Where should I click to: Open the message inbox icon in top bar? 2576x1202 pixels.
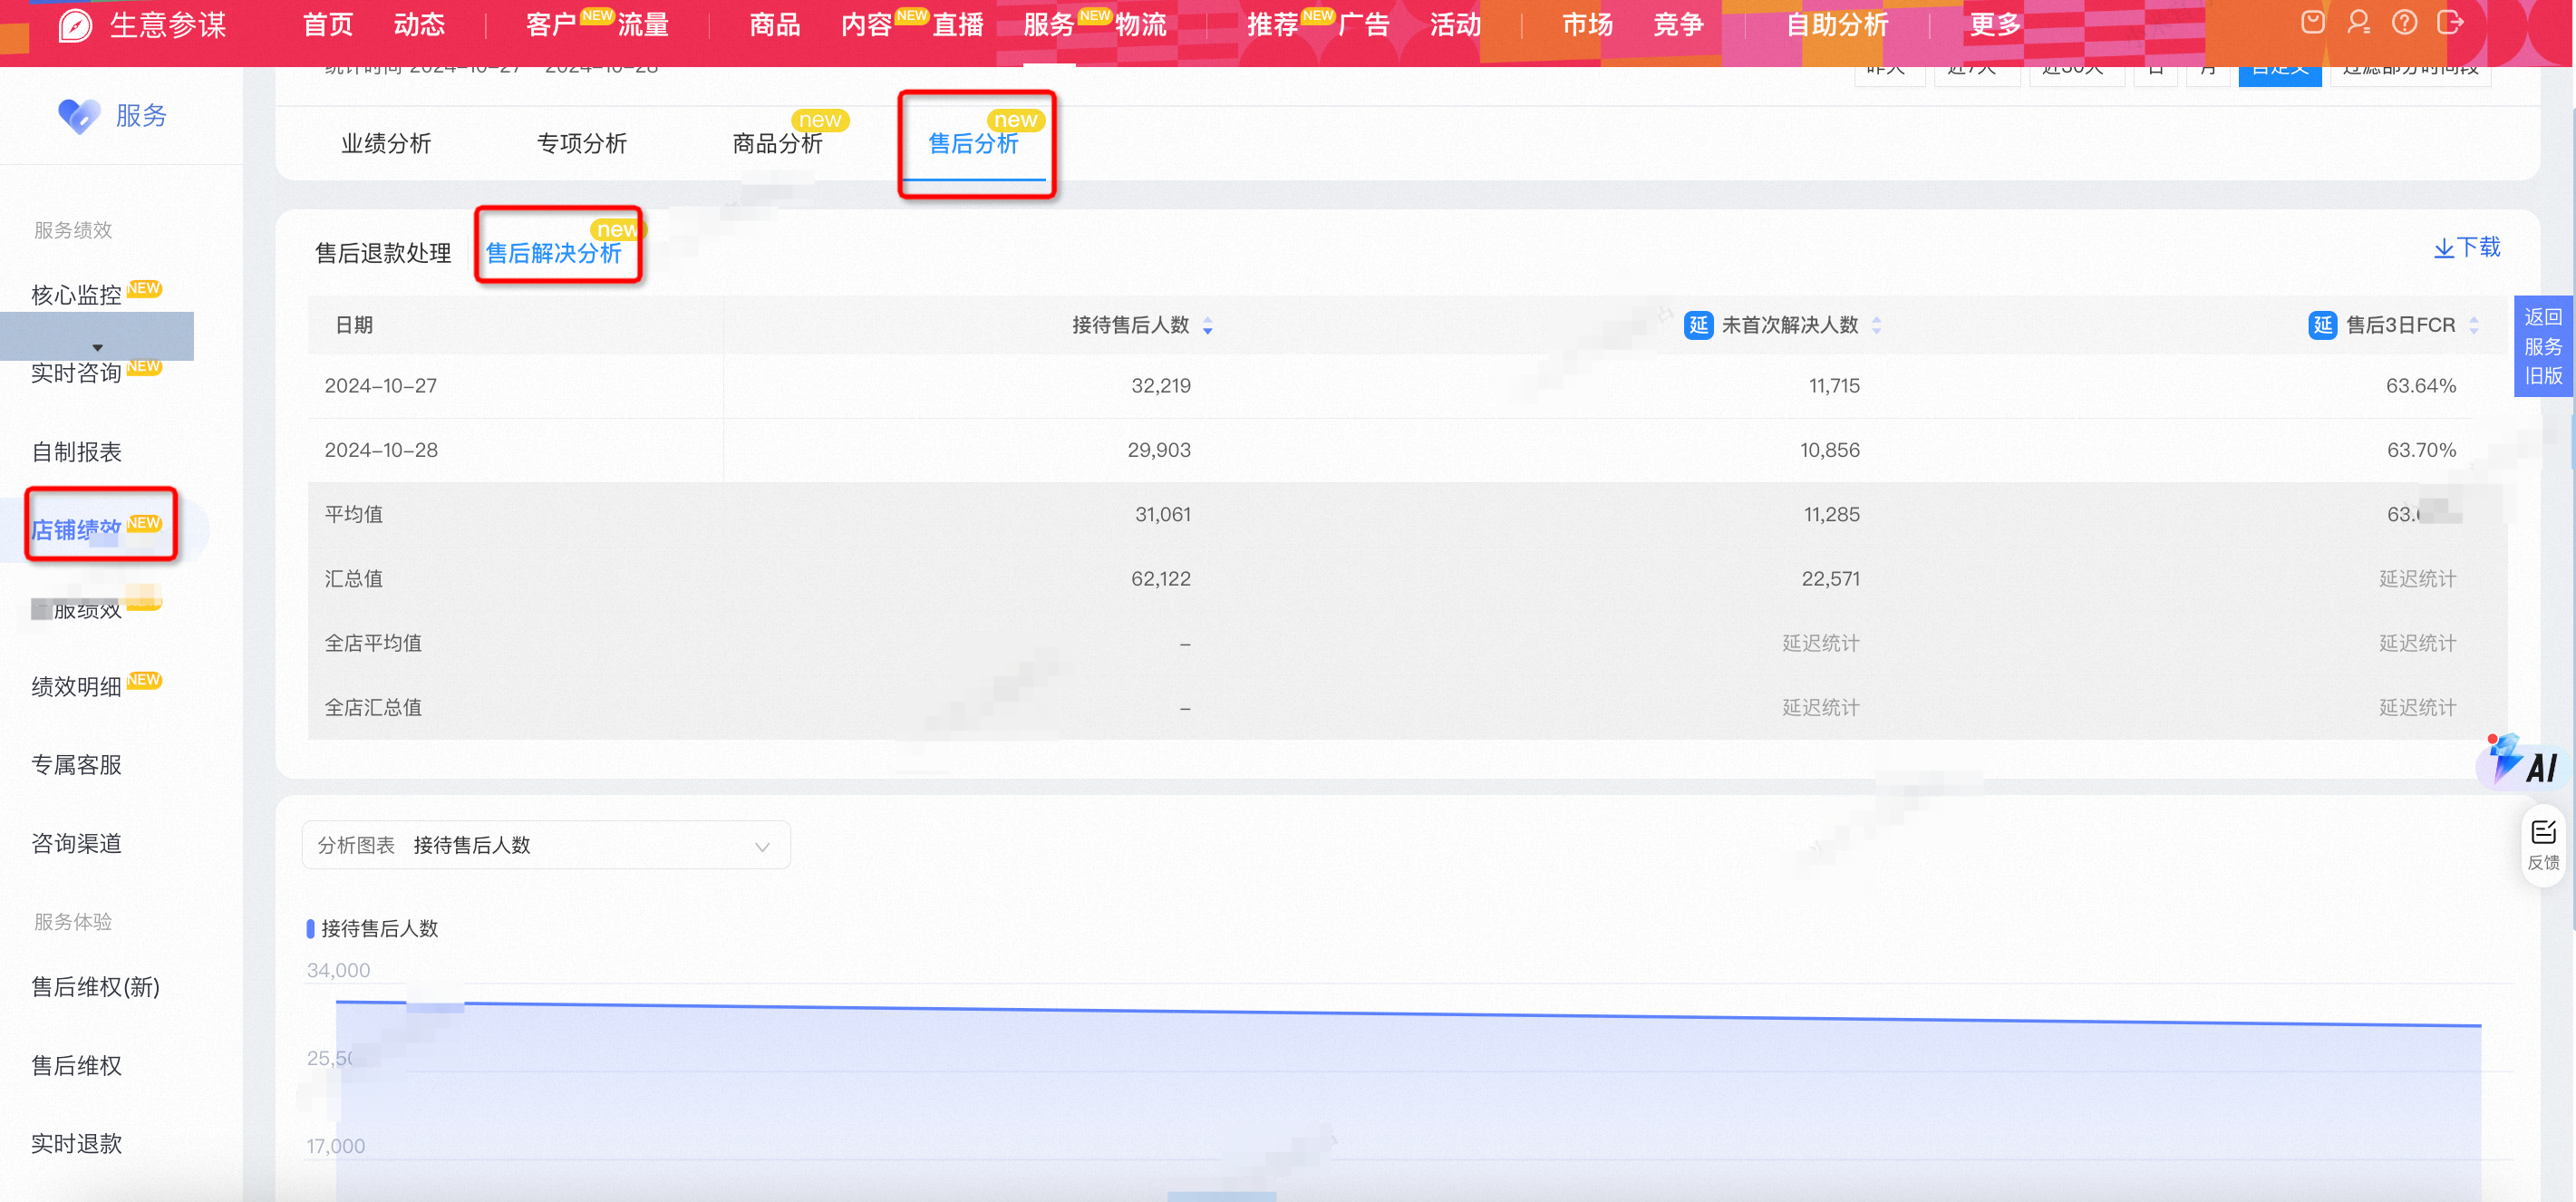(2312, 22)
